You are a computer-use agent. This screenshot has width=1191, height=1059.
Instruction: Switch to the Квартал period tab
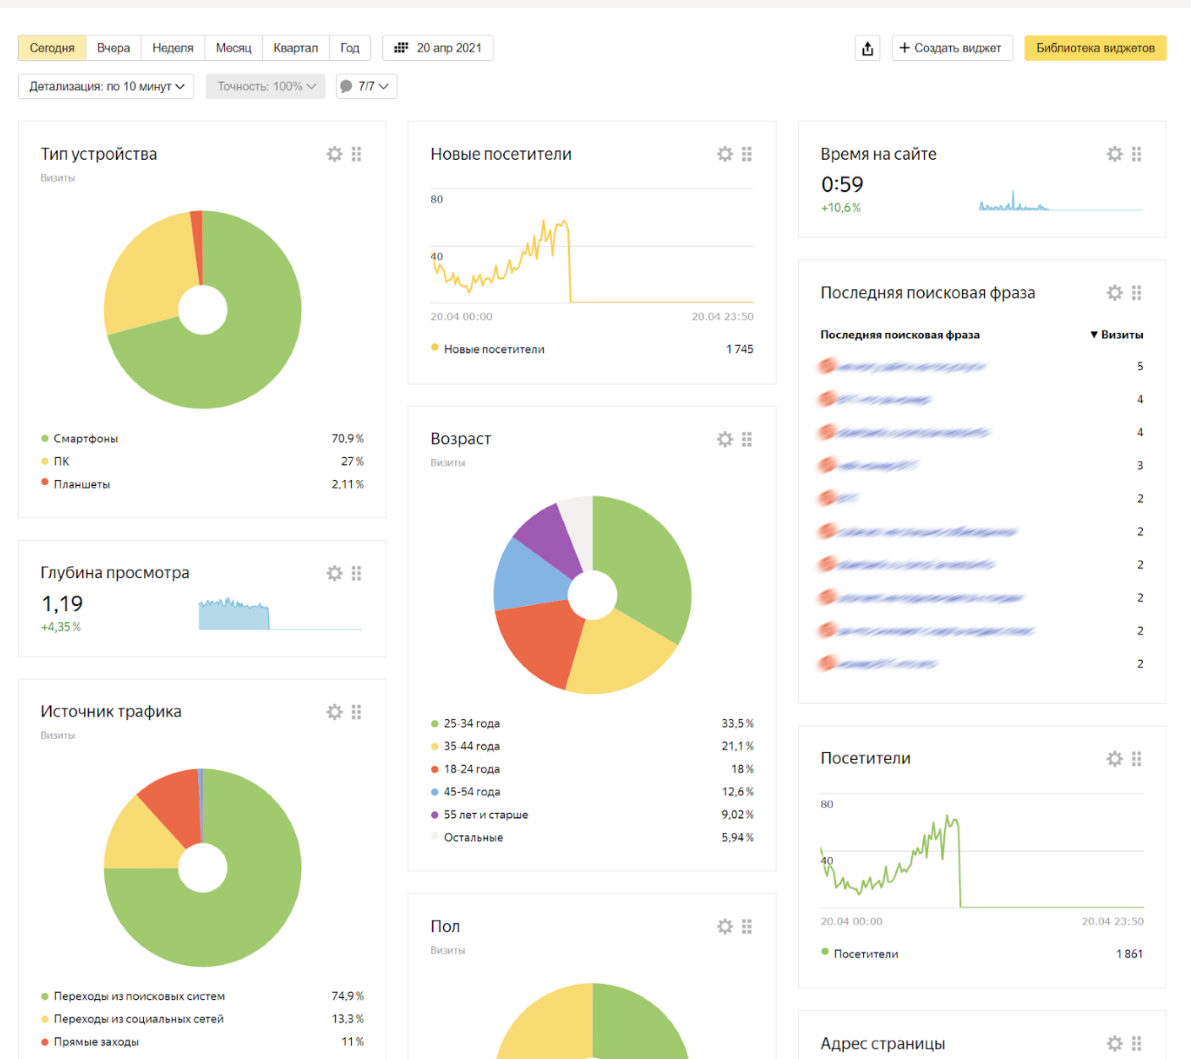(295, 48)
